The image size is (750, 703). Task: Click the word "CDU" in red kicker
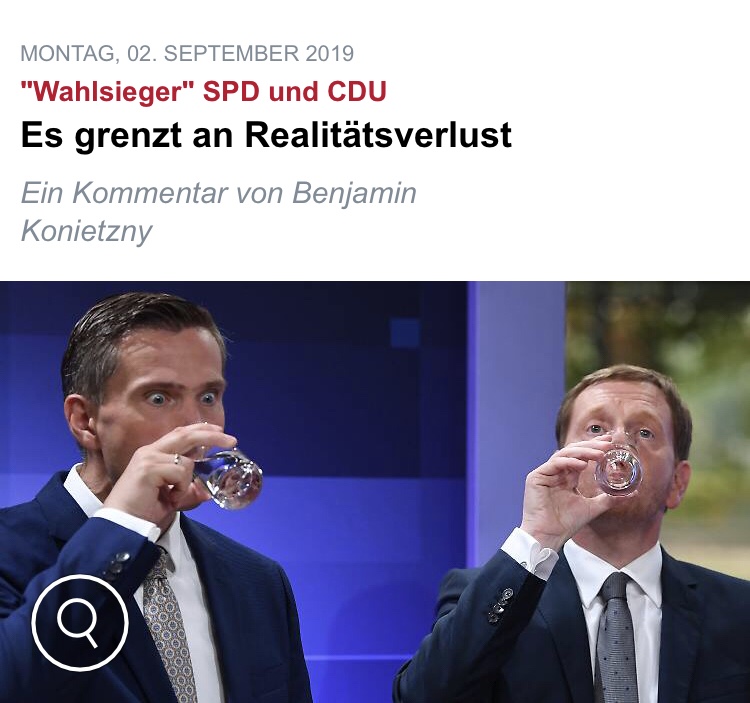point(357,92)
